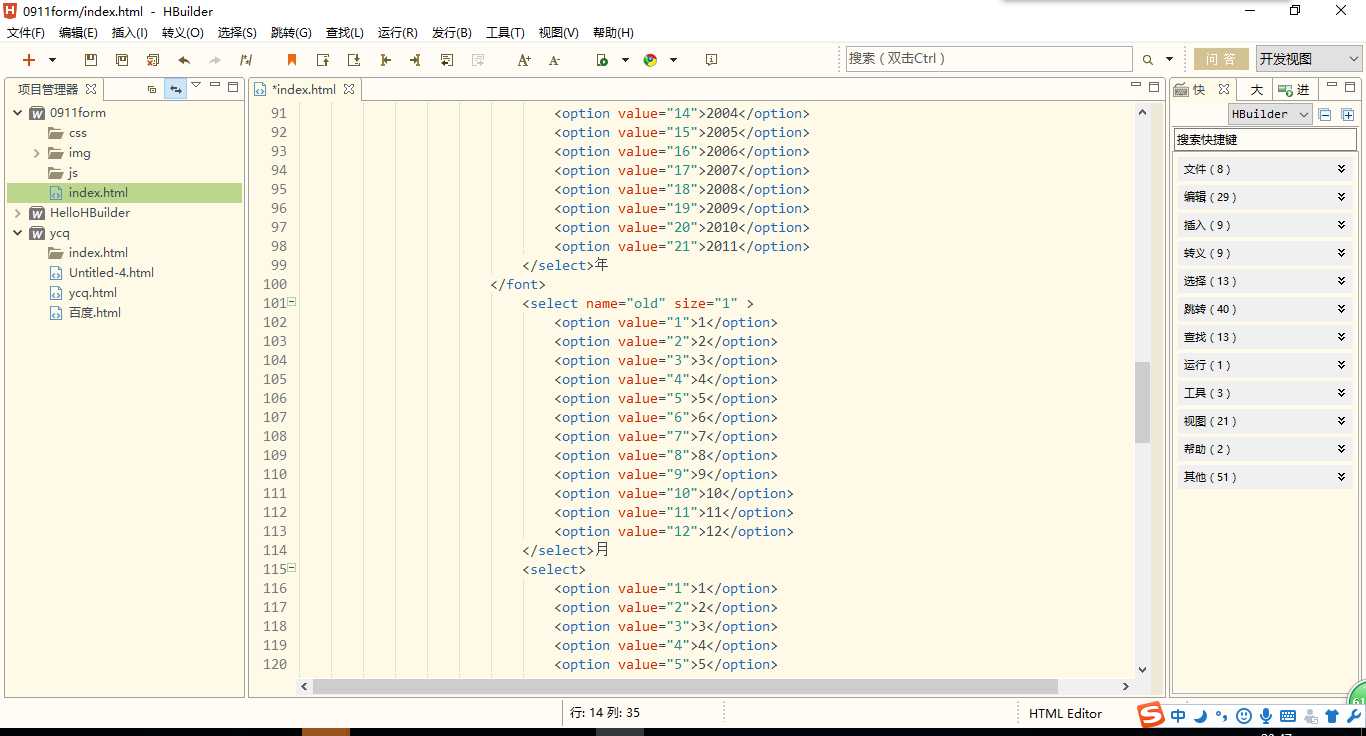Switch to the 大 outline tab

1256,89
